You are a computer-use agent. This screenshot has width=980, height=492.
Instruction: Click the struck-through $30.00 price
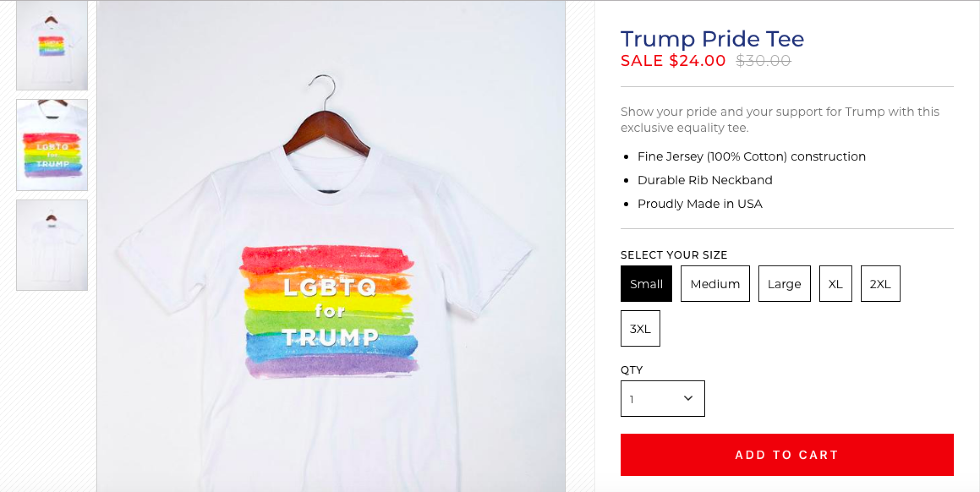[x=763, y=61]
